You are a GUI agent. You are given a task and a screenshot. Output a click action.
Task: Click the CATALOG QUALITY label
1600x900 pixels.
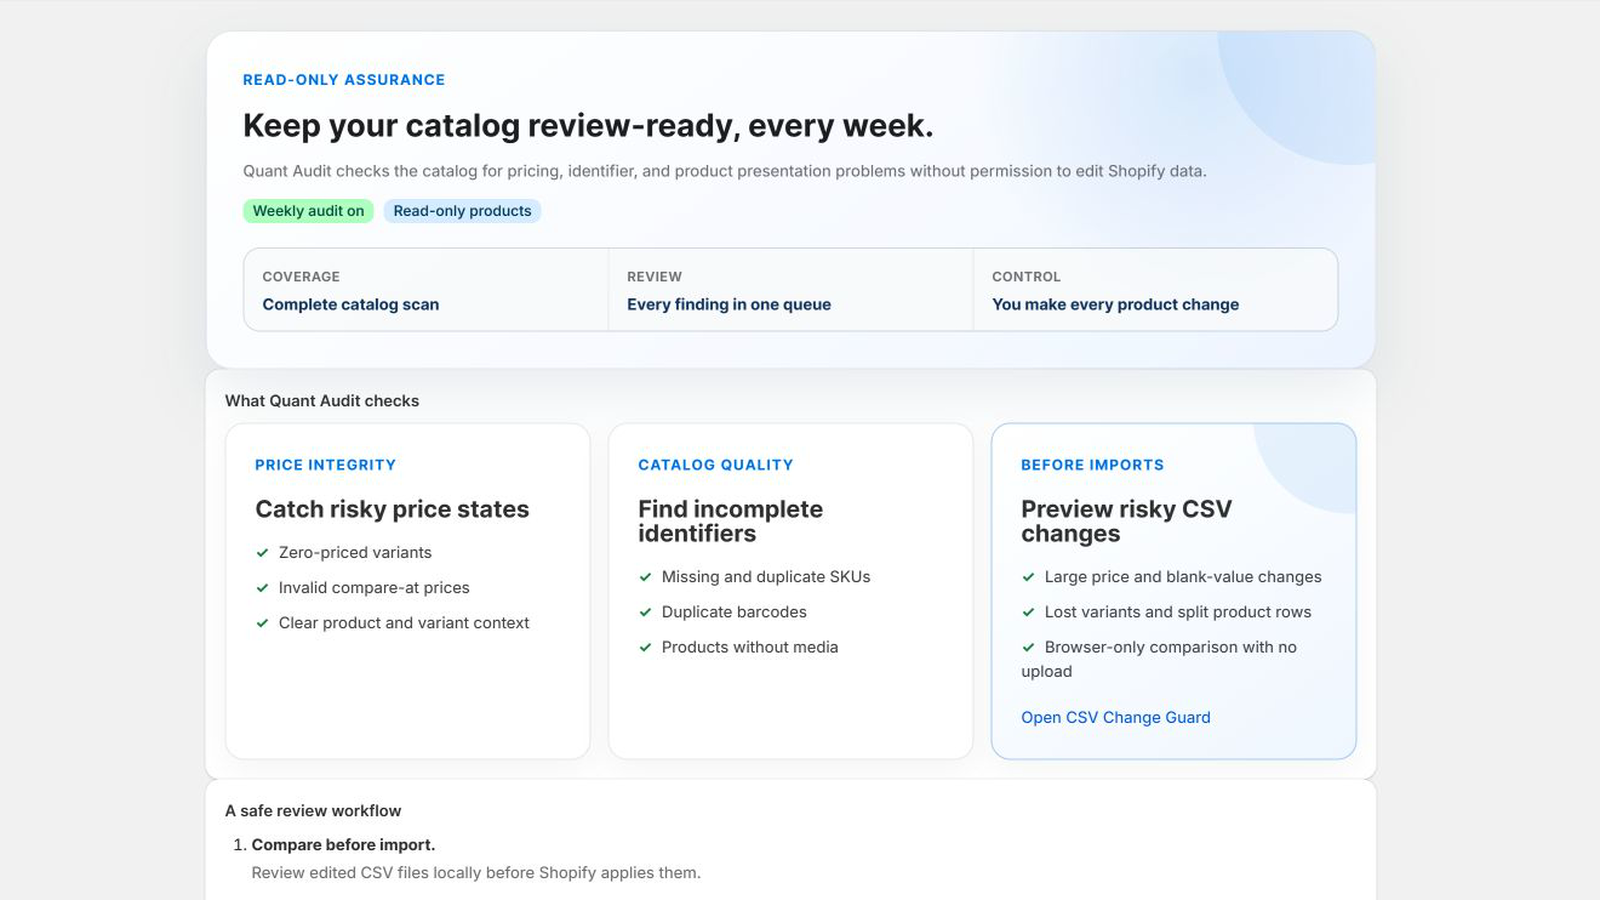point(716,465)
